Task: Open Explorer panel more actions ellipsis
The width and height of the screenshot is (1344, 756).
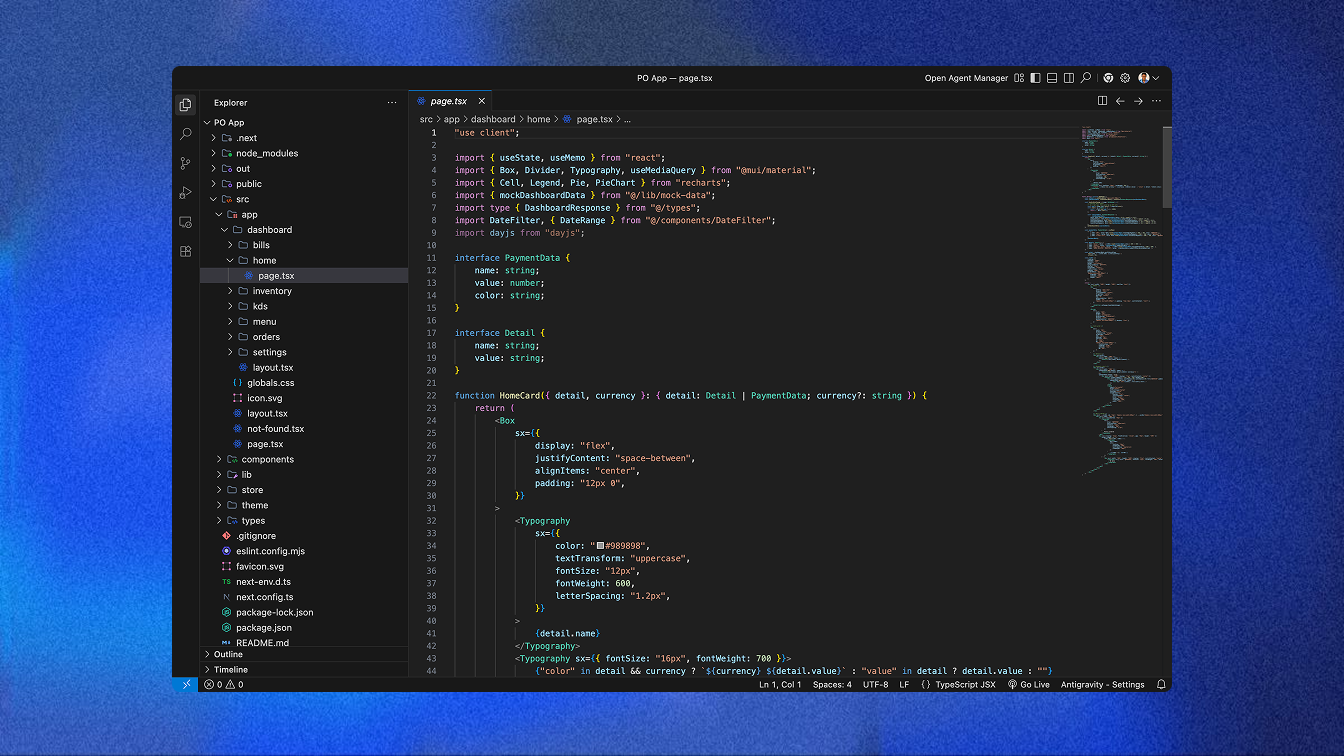Action: [392, 102]
